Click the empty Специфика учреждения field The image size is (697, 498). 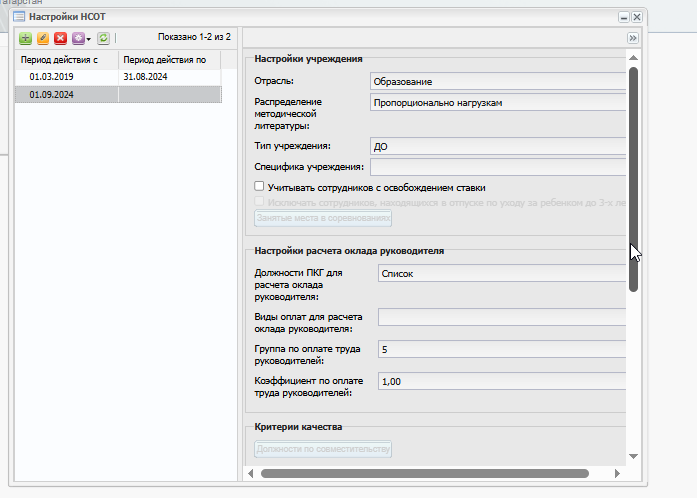(x=498, y=168)
